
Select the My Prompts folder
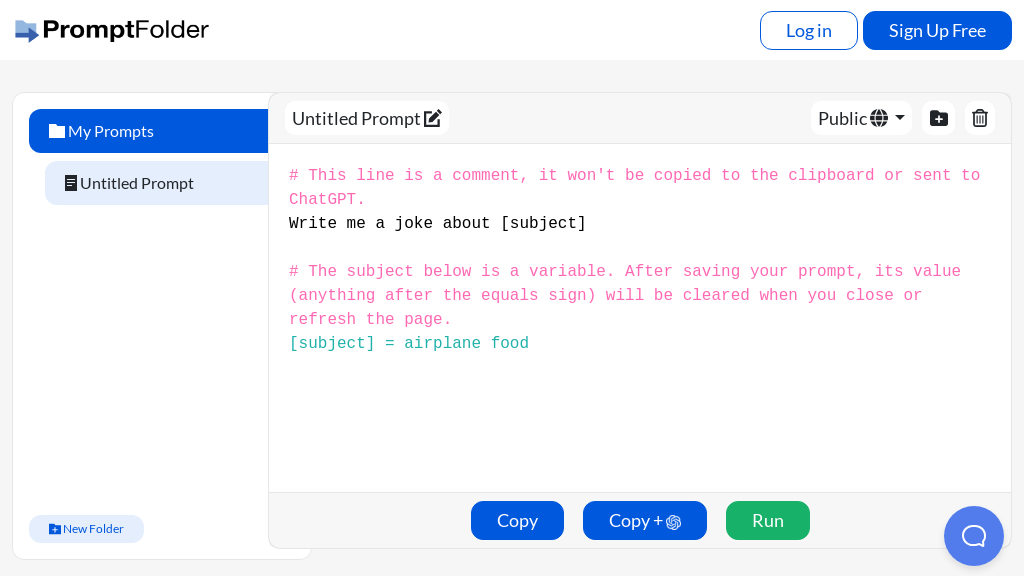tap(111, 131)
